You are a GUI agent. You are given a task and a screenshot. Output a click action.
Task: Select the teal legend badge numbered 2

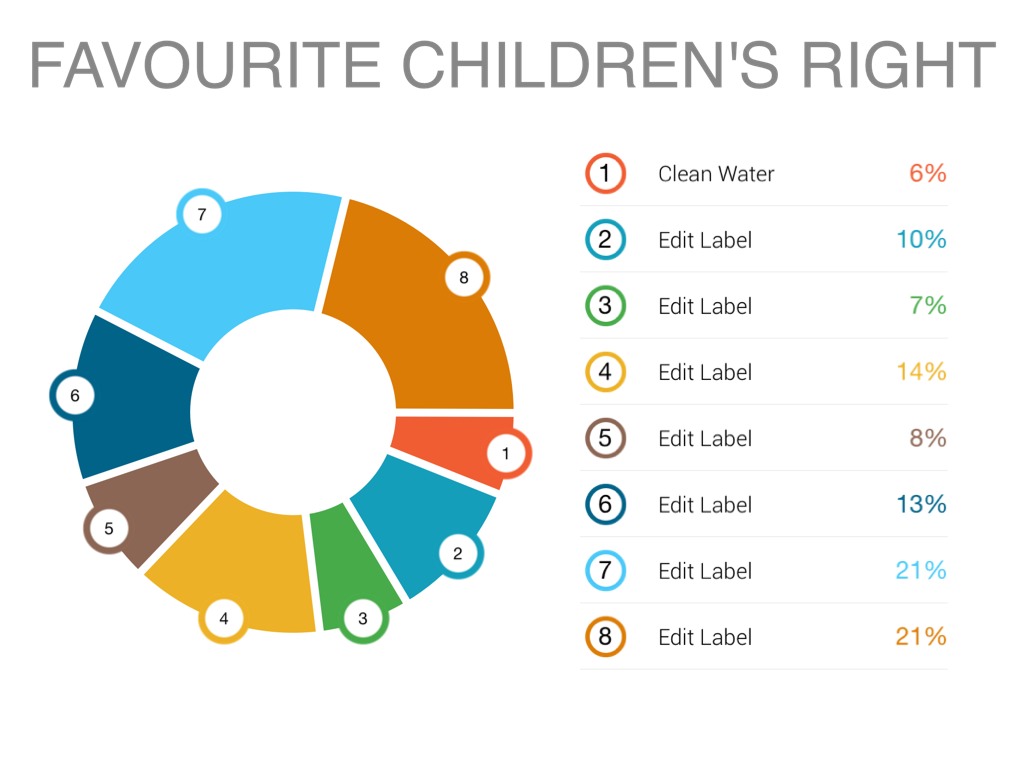[x=605, y=240]
